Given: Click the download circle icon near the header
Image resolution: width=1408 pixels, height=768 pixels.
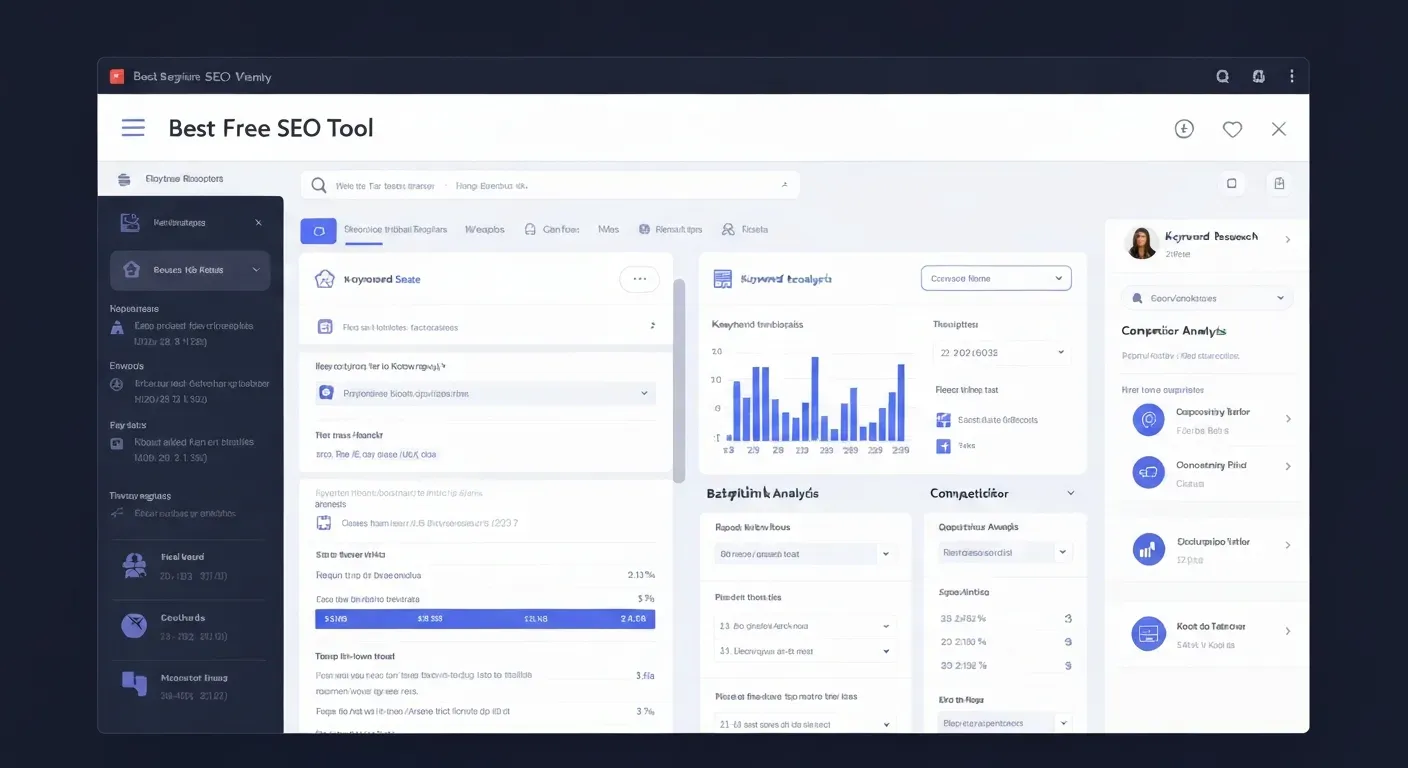Looking at the screenshot, I should [x=1183, y=128].
